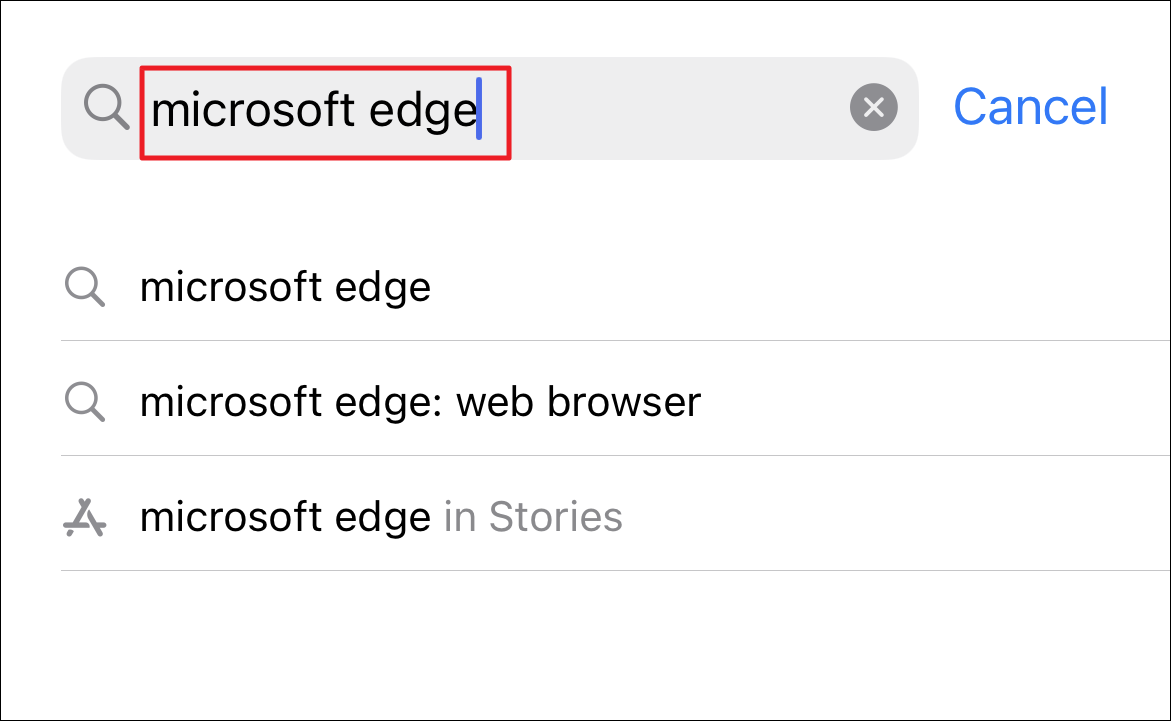This screenshot has width=1171, height=721.
Task: Choose 'microsoft edge: web browser' suggestion
Action: (x=420, y=402)
